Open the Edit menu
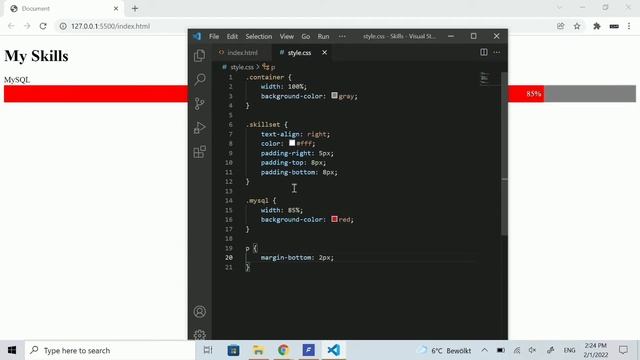640x360 pixels. [x=232, y=36]
